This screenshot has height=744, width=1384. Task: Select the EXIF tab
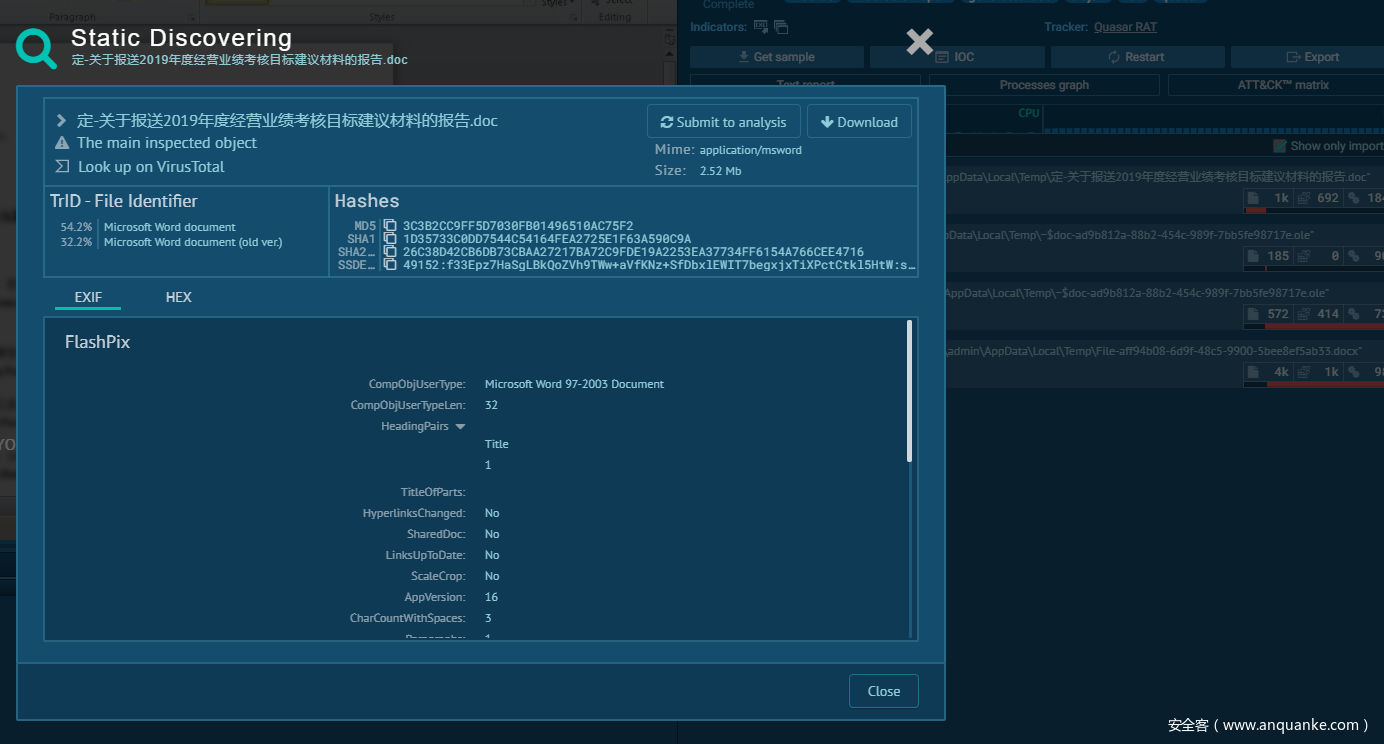(88, 297)
